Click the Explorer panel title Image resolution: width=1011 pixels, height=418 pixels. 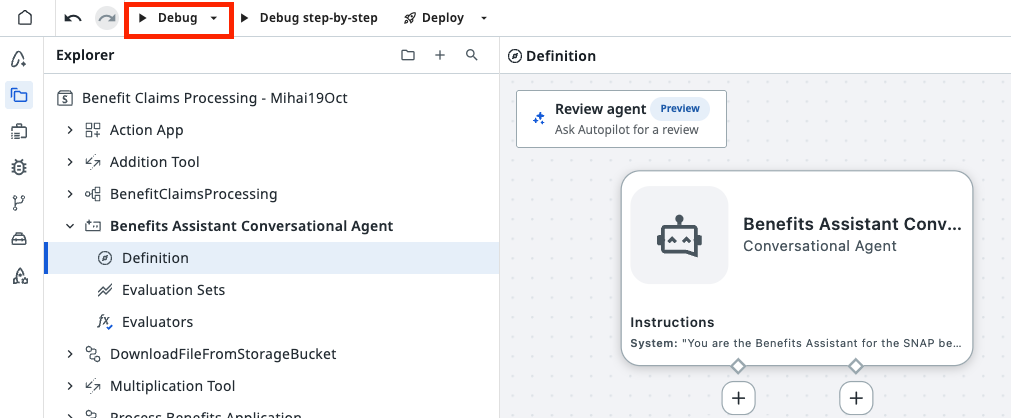point(85,55)
